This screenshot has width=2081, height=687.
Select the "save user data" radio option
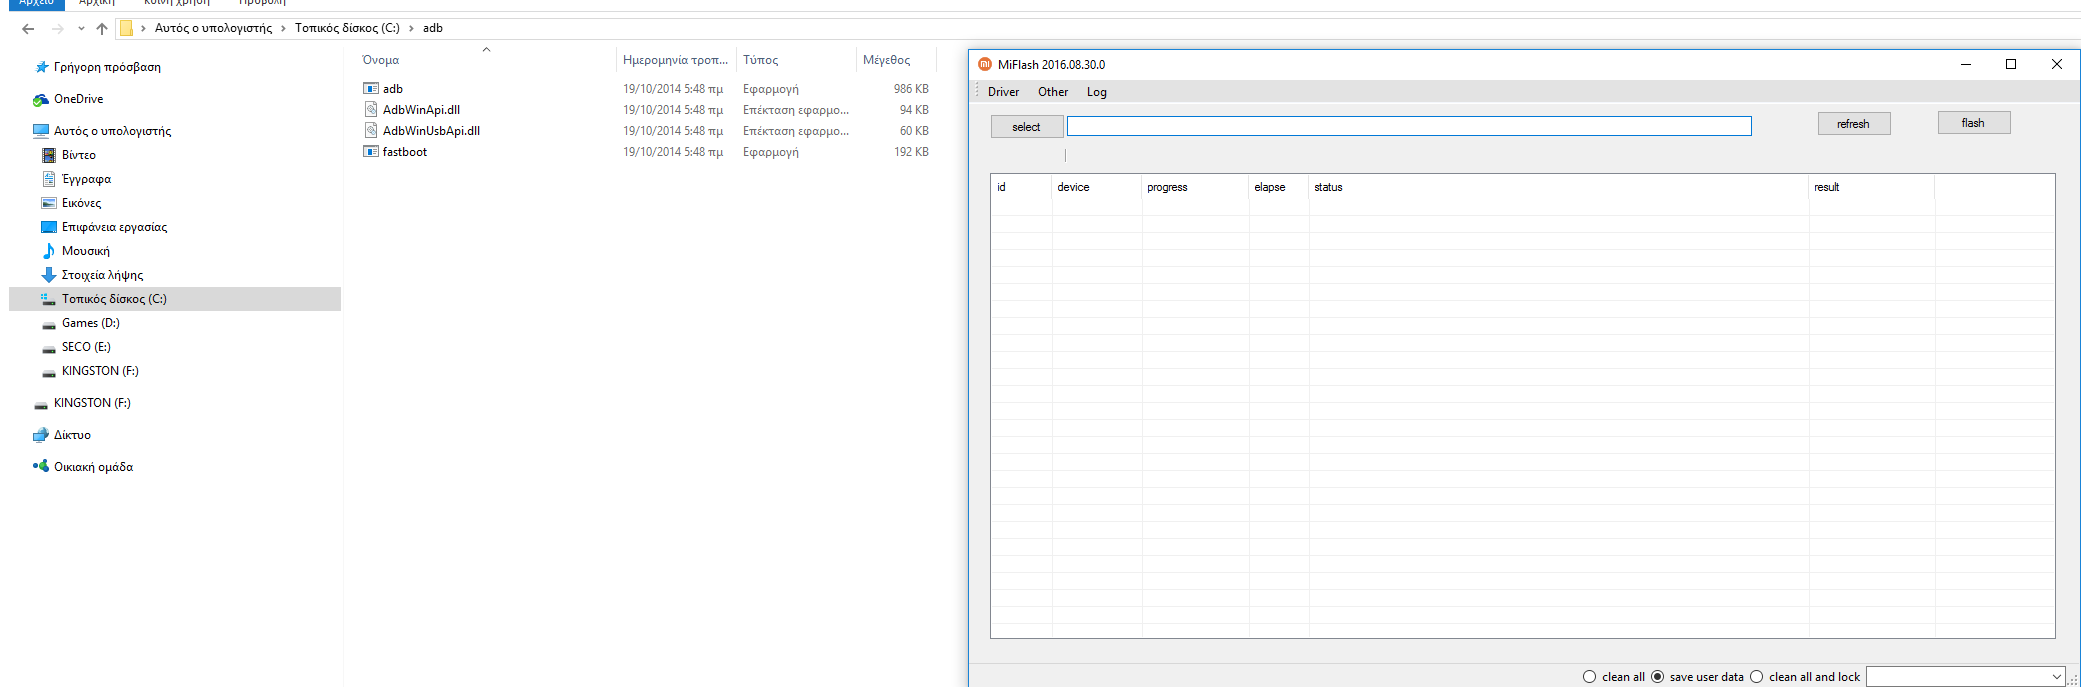coord(1657,677)
